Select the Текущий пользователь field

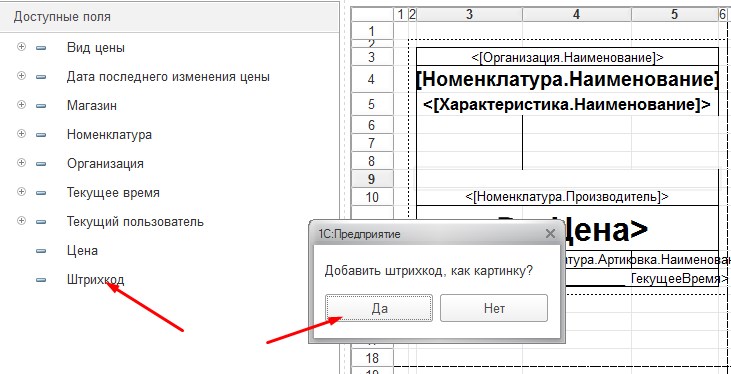click(135, 222)
